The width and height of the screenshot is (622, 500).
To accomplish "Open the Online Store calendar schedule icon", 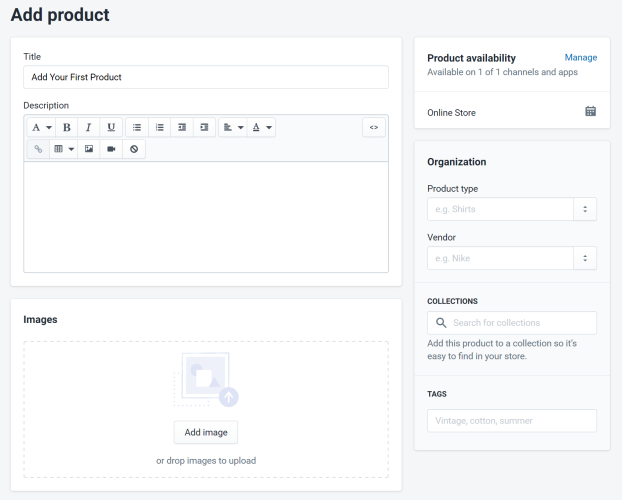I will pyautogui.click(x=590, y=111).
